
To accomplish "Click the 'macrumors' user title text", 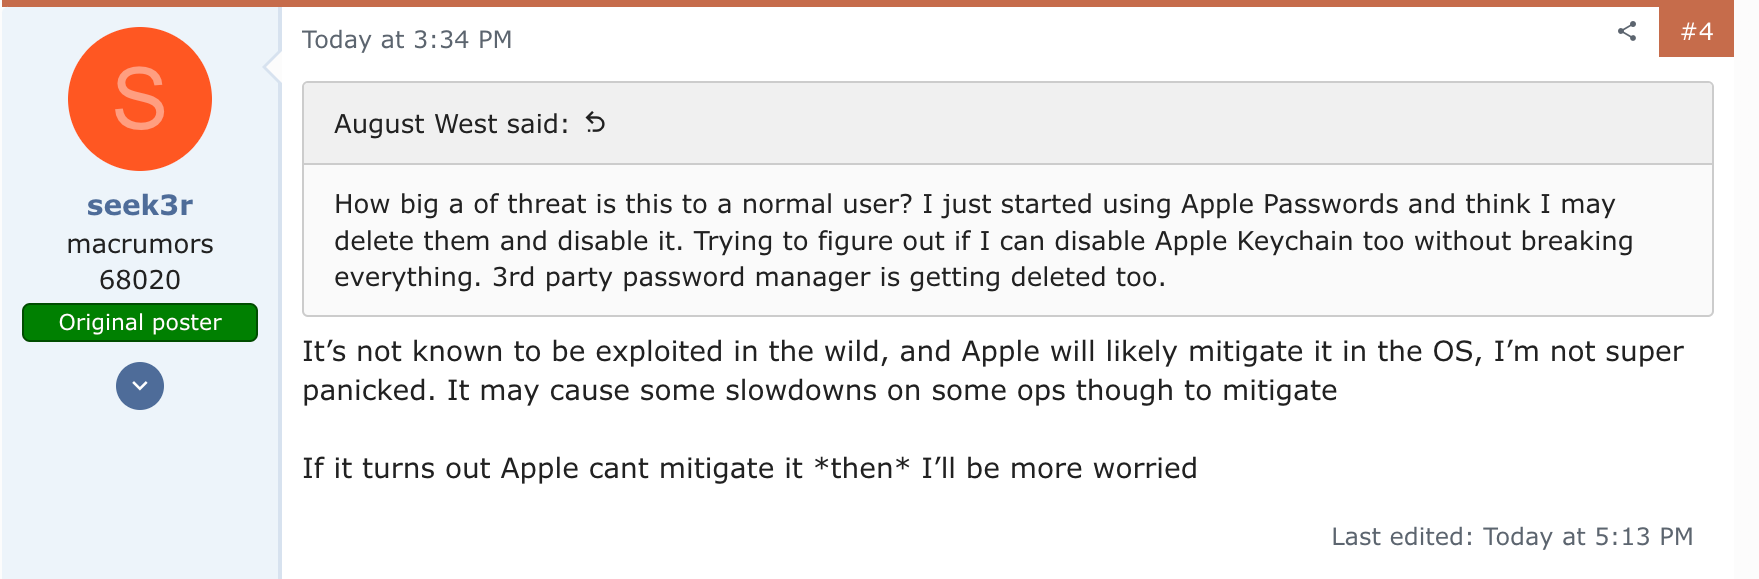I will point(140,244).
